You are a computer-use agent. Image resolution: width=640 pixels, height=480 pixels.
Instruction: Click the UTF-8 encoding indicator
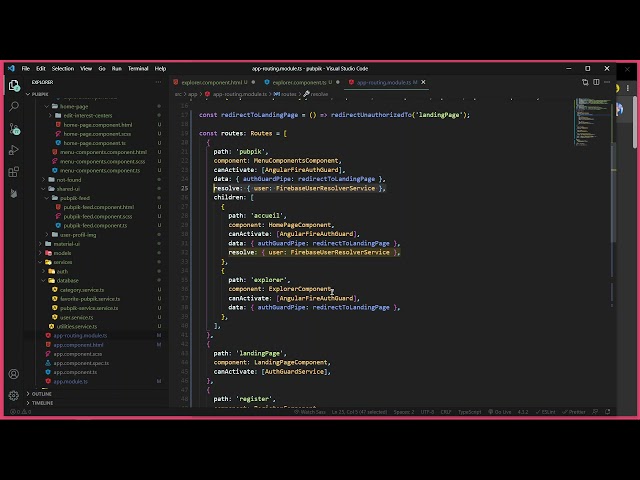click(427, 412)
